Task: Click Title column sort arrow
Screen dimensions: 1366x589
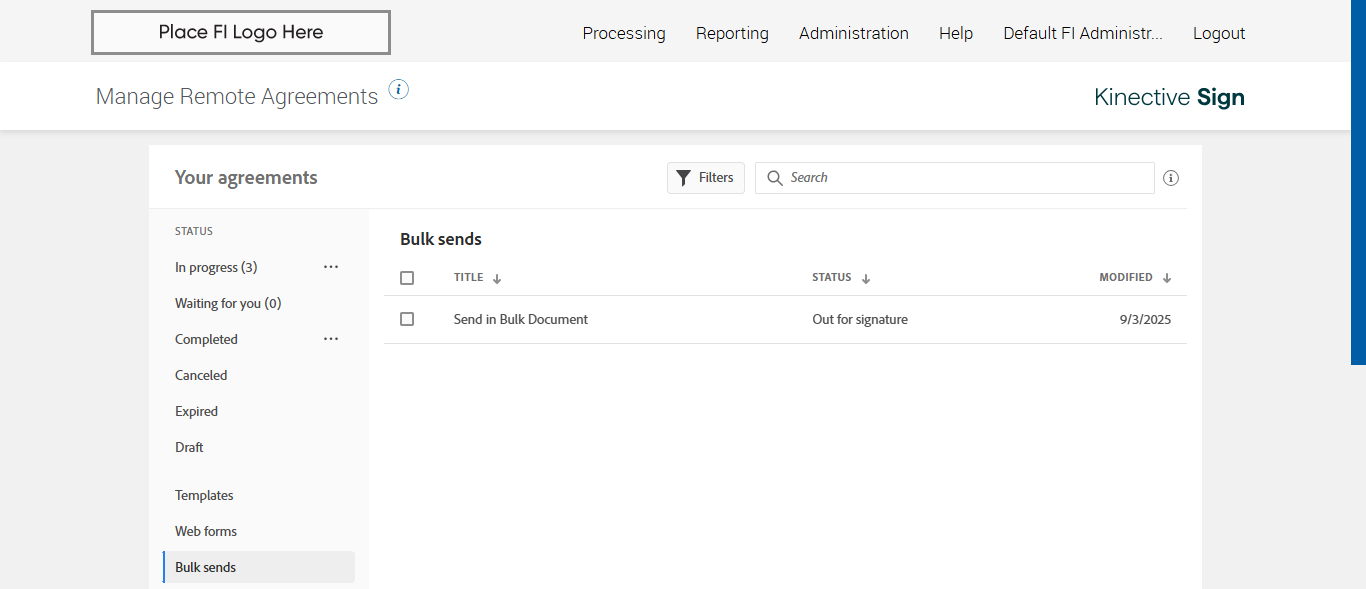Action: click(x=497, y=279)
